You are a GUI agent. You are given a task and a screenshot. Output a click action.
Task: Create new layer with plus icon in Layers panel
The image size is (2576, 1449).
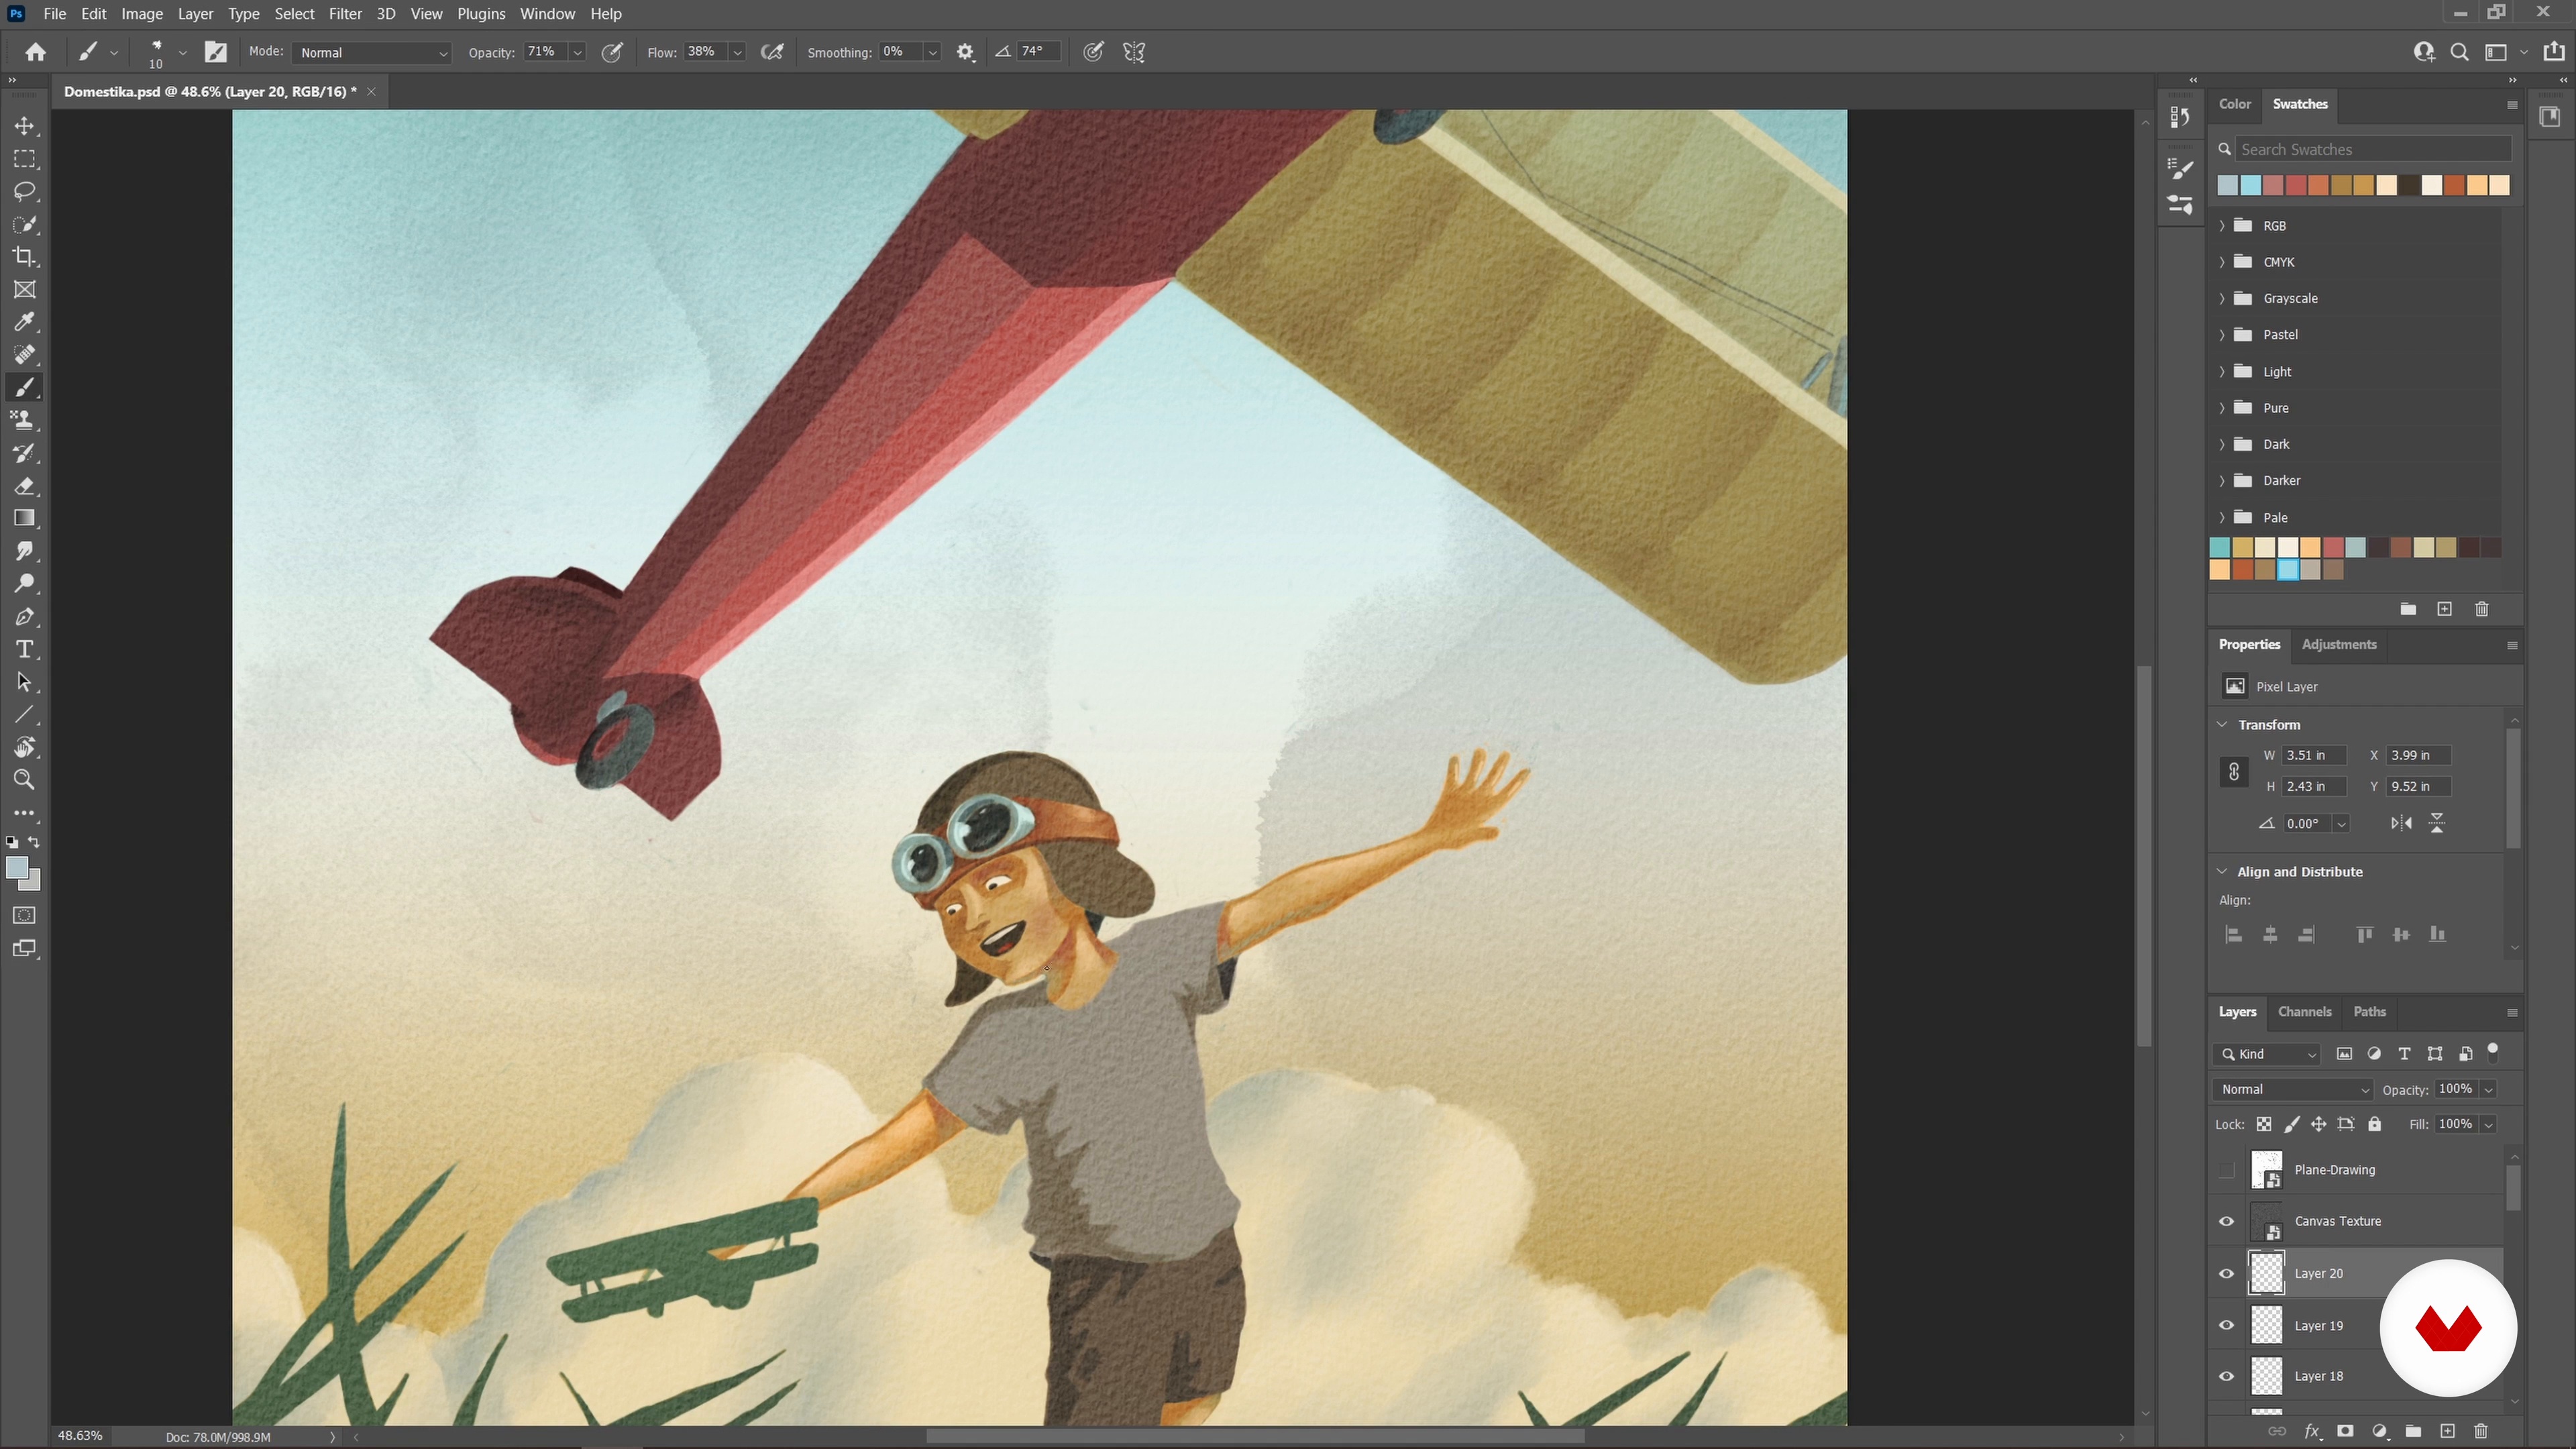[2447, 1431]
